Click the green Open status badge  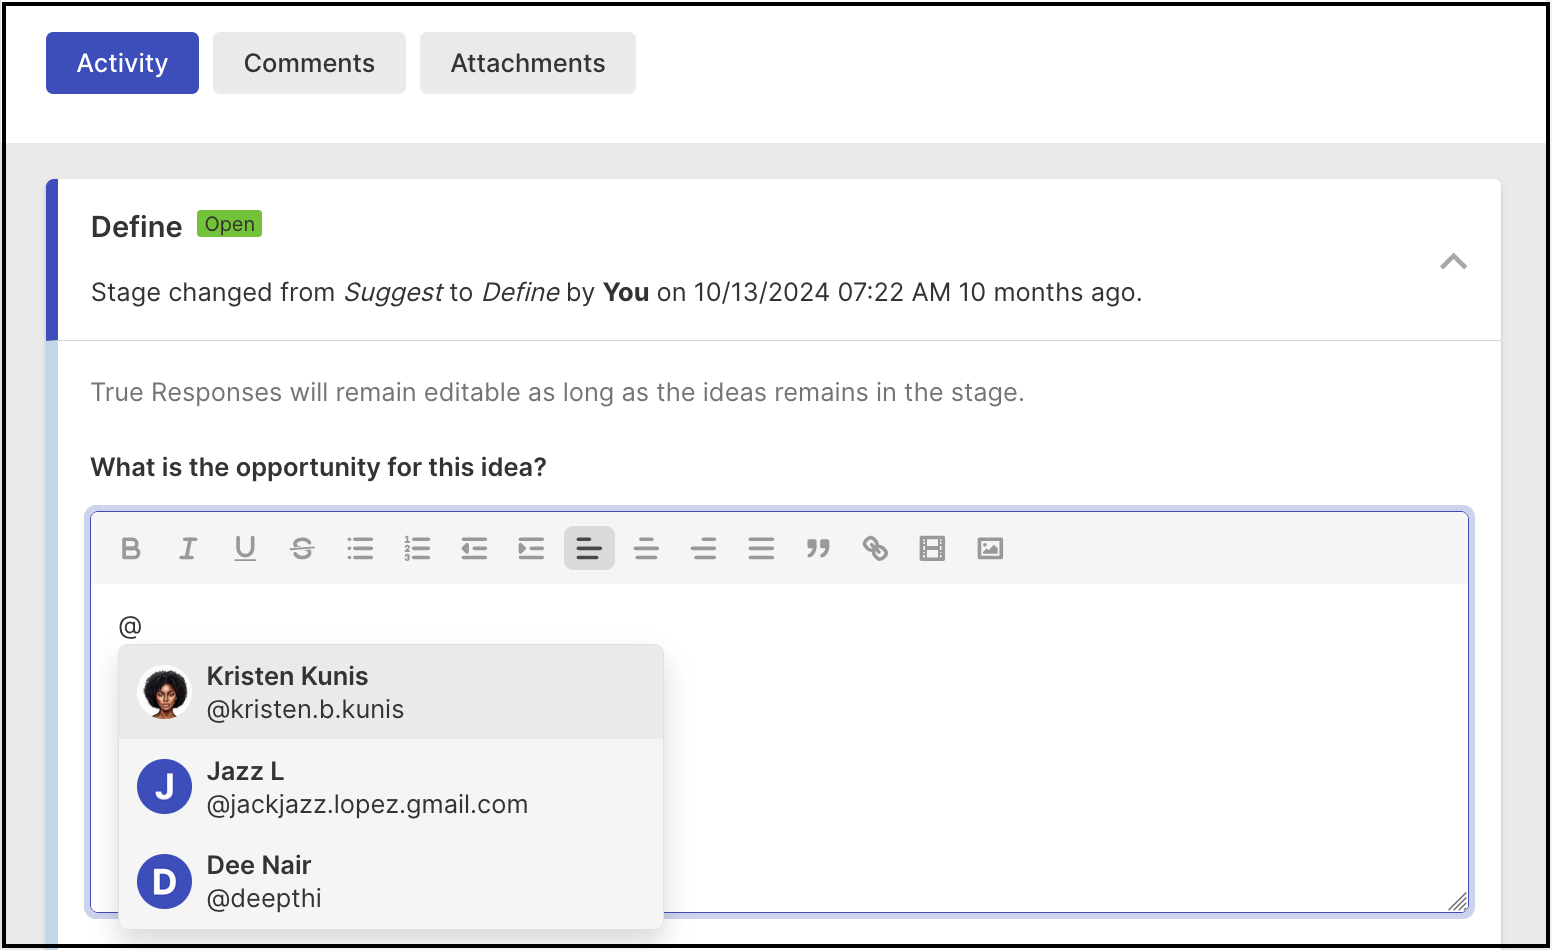229,224
